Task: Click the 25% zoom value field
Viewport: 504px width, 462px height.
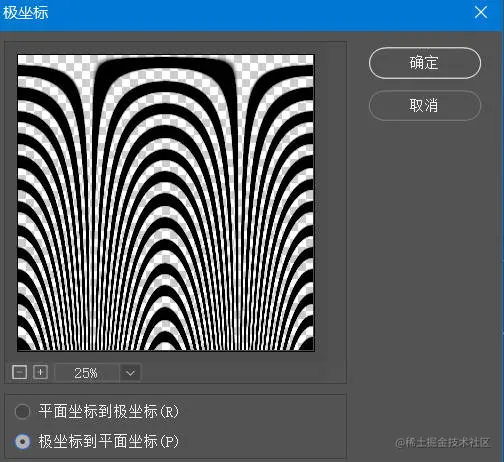Action: click(x=86, y=373)
